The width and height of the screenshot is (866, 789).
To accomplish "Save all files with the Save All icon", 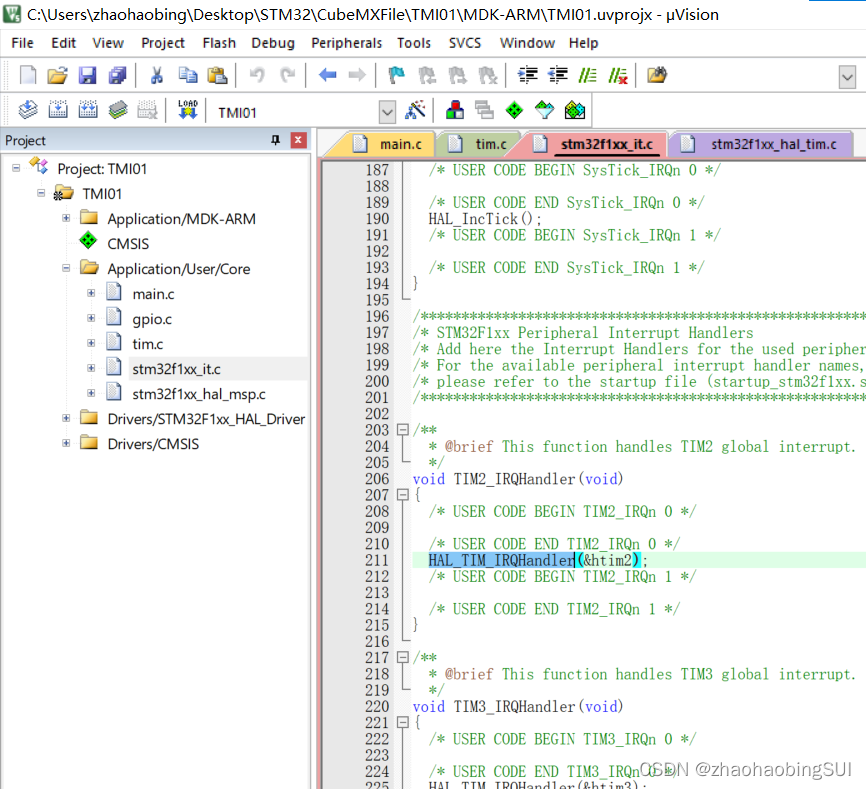I will (117, 75).
